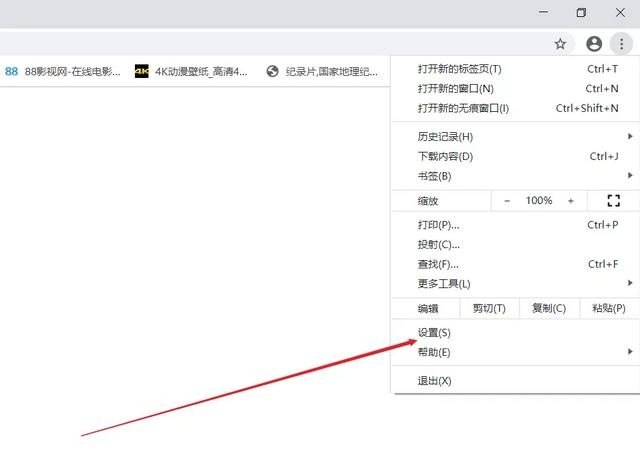Click the three-dot Chrome menu button
The height and width of the screenshot is (466, 640).
pyautogui.click(x=621, y=44)
